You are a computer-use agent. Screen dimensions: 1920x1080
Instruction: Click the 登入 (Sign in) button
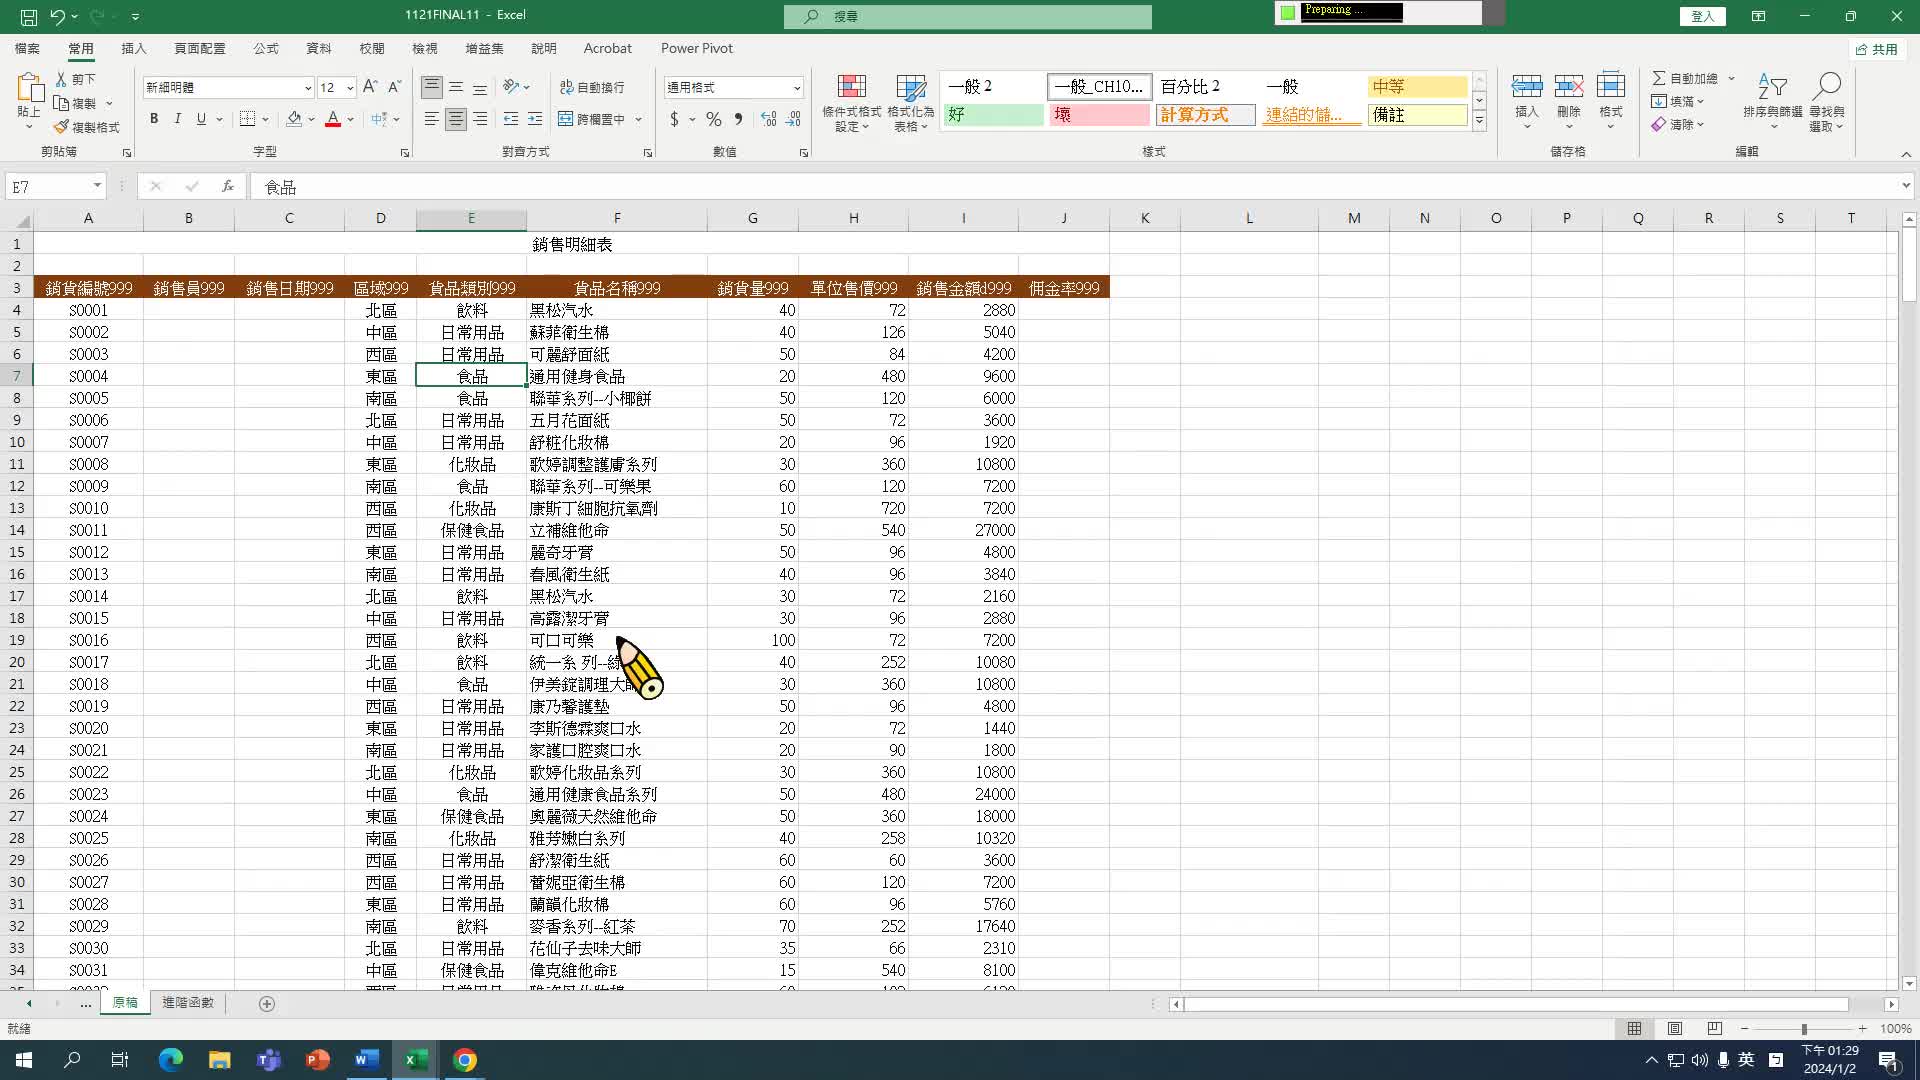[x=1703, y=16]
